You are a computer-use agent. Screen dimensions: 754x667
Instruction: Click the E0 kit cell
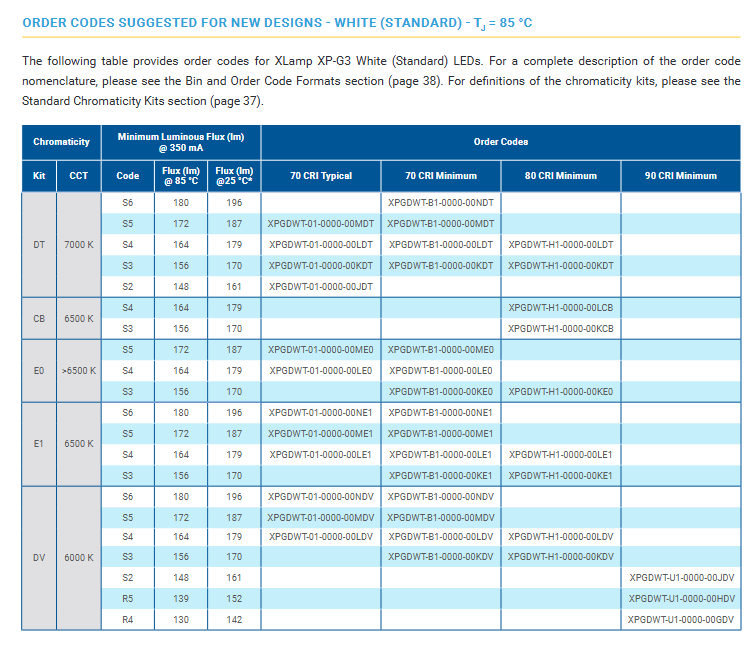tap(39, 371)
